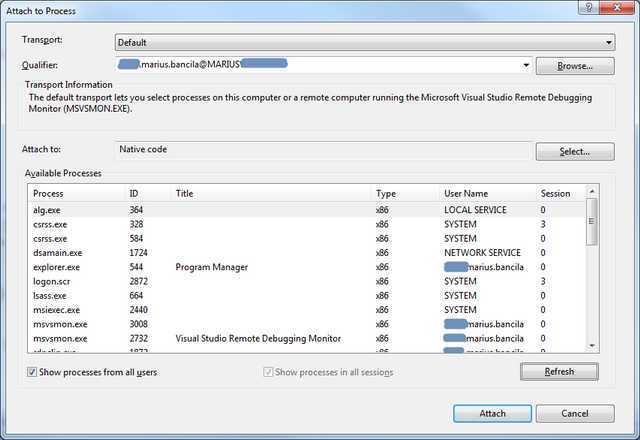This screenshot has width=640, height=440.
Task: Sort by the User Name column header
Action: point(489,193)
